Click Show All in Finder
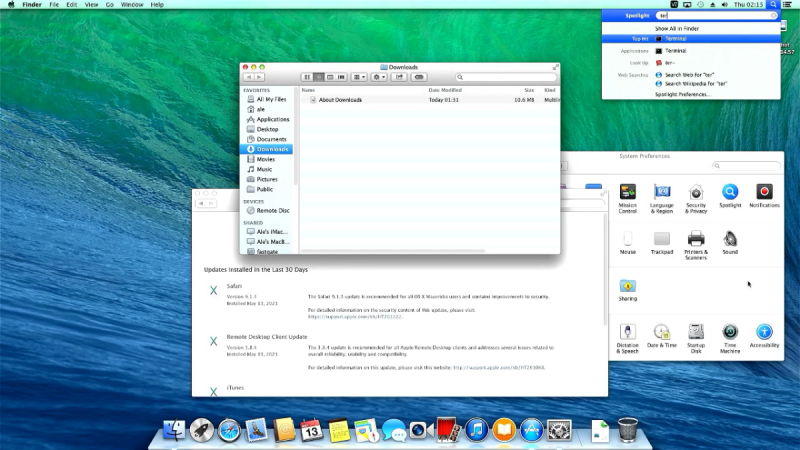This screenshot has width=800, height=450. (x=677, y=28)
